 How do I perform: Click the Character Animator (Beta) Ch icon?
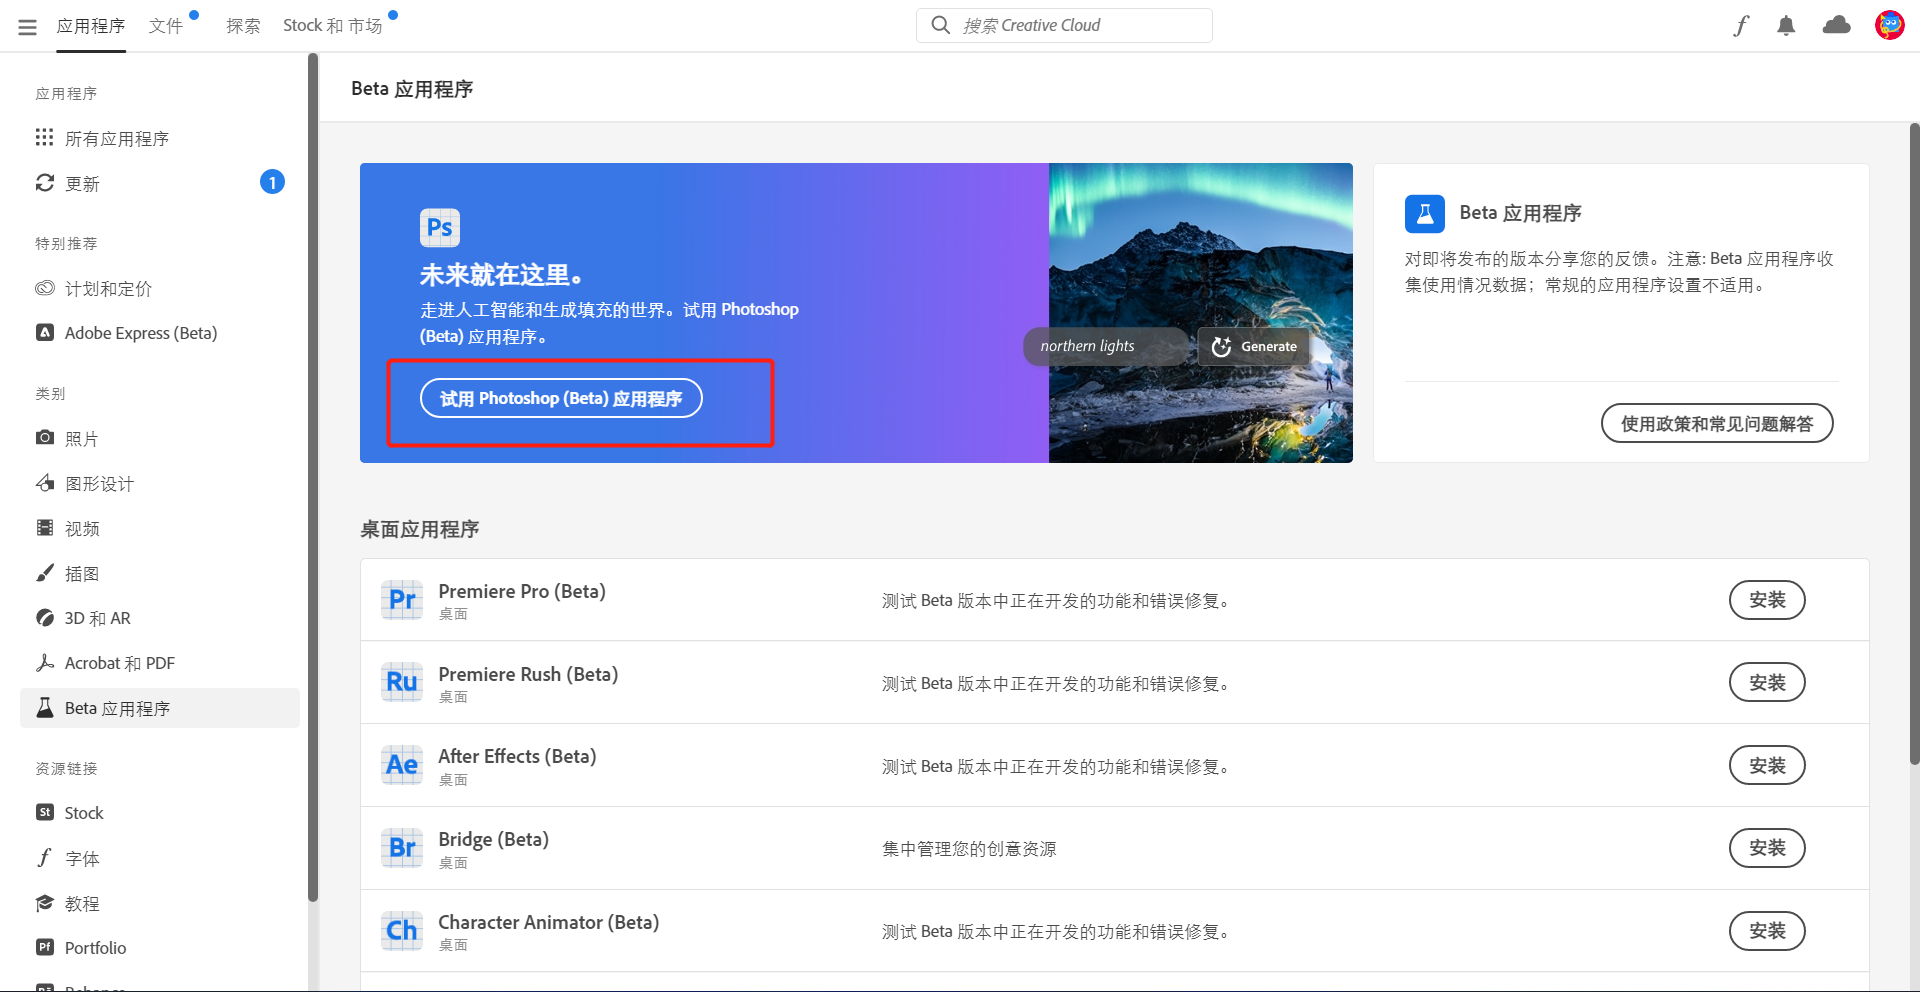point(402,931)
